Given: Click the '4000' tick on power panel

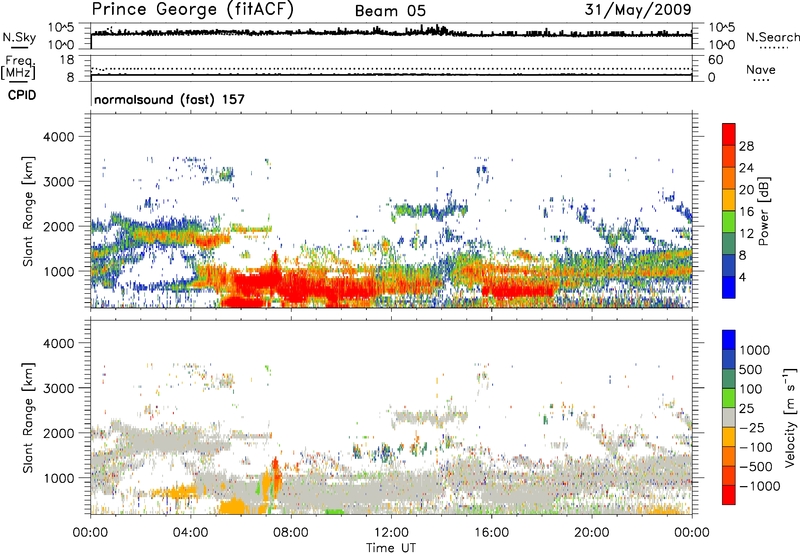Looking at the screenshot, I should click(58, 137).
